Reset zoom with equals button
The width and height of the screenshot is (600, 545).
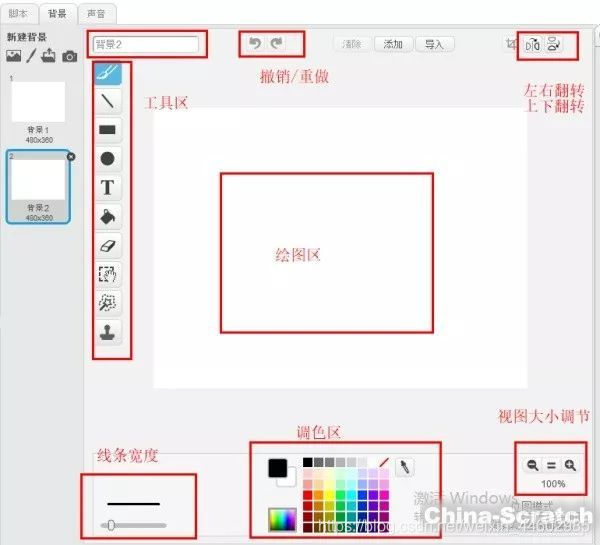[x=551, y=465]
